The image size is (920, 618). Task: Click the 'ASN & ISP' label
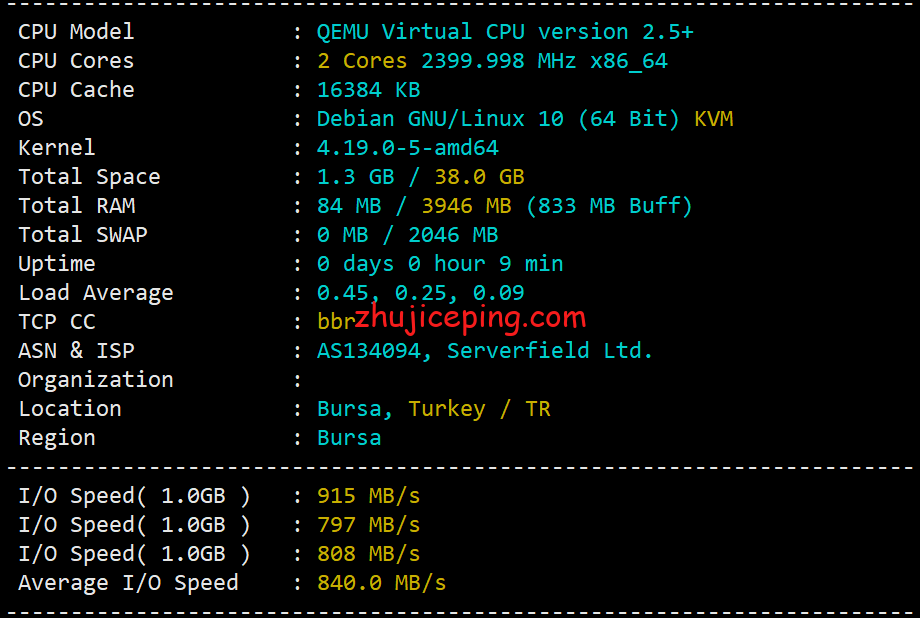coord(76,350)
